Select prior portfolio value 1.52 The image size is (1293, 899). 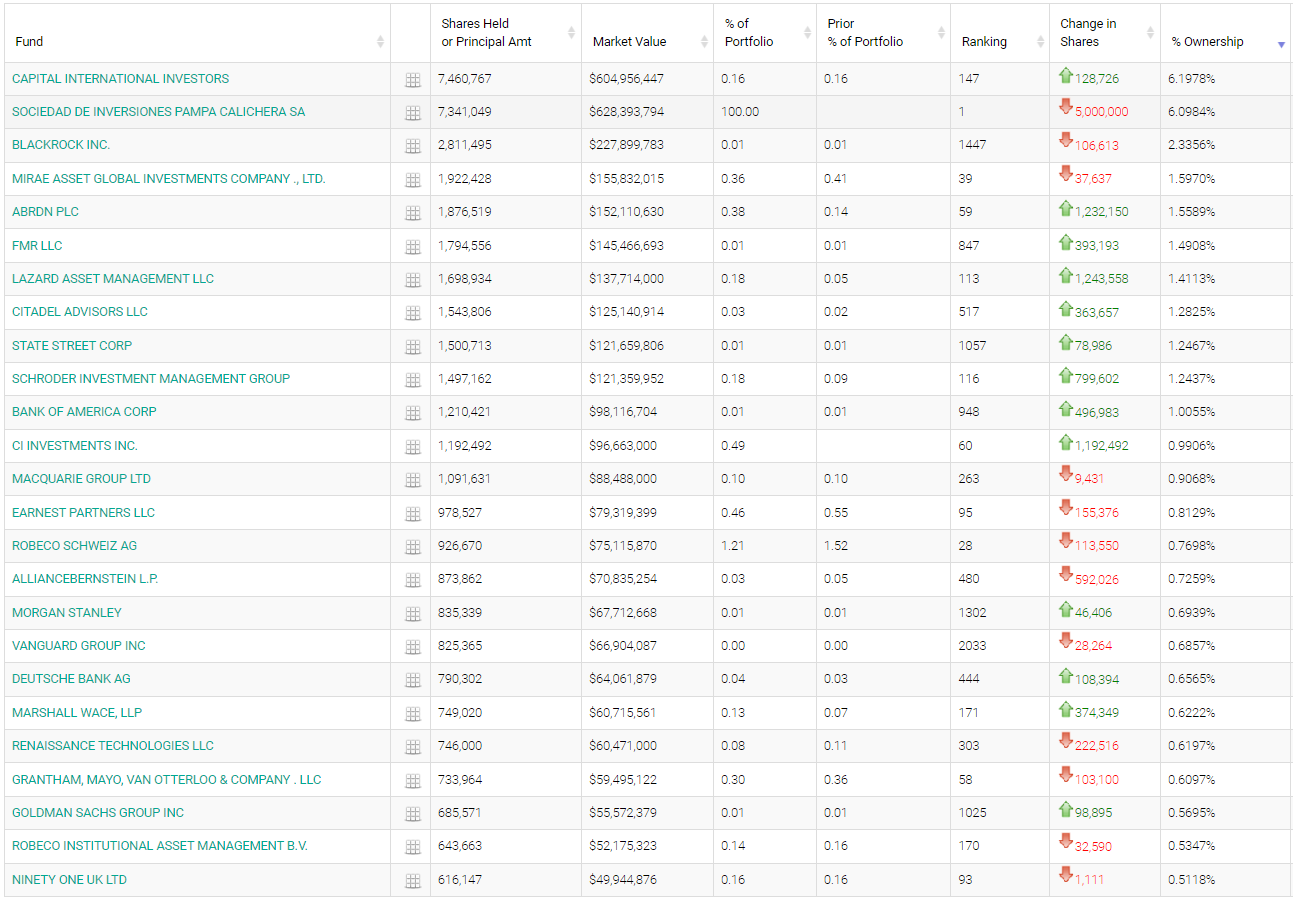[836, 546]
